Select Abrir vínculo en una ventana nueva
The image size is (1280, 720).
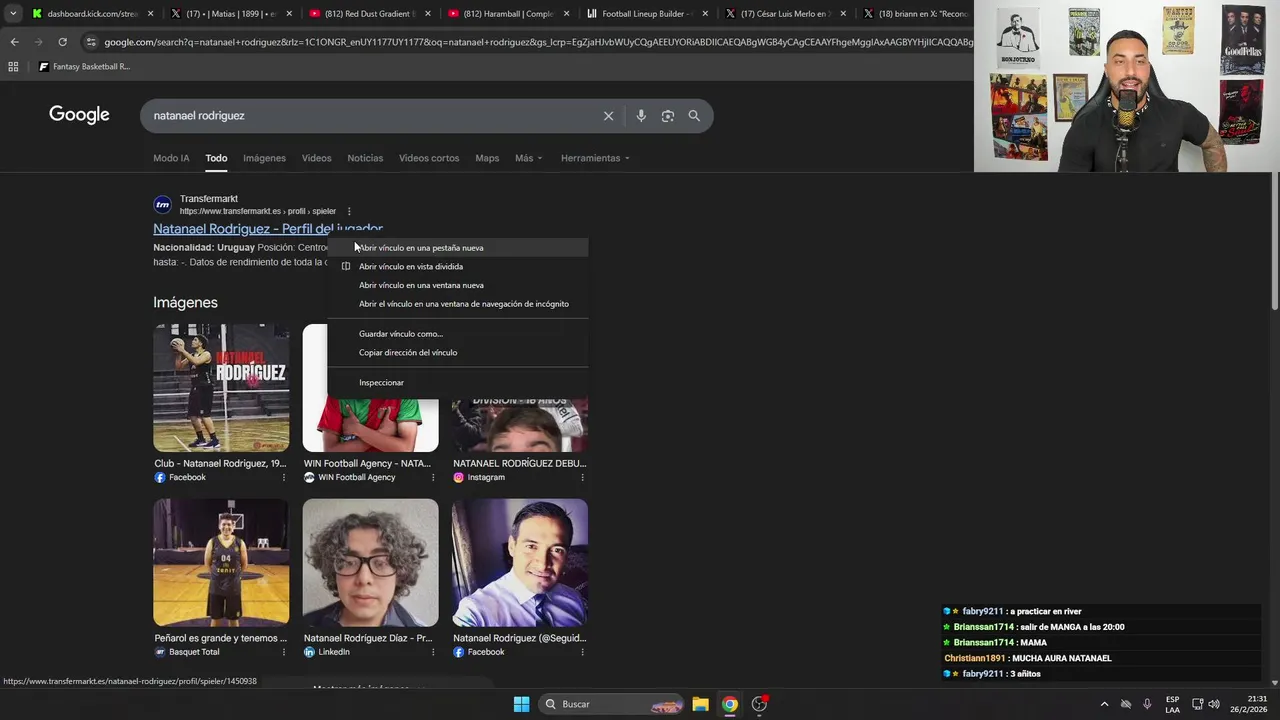(458, 285)
